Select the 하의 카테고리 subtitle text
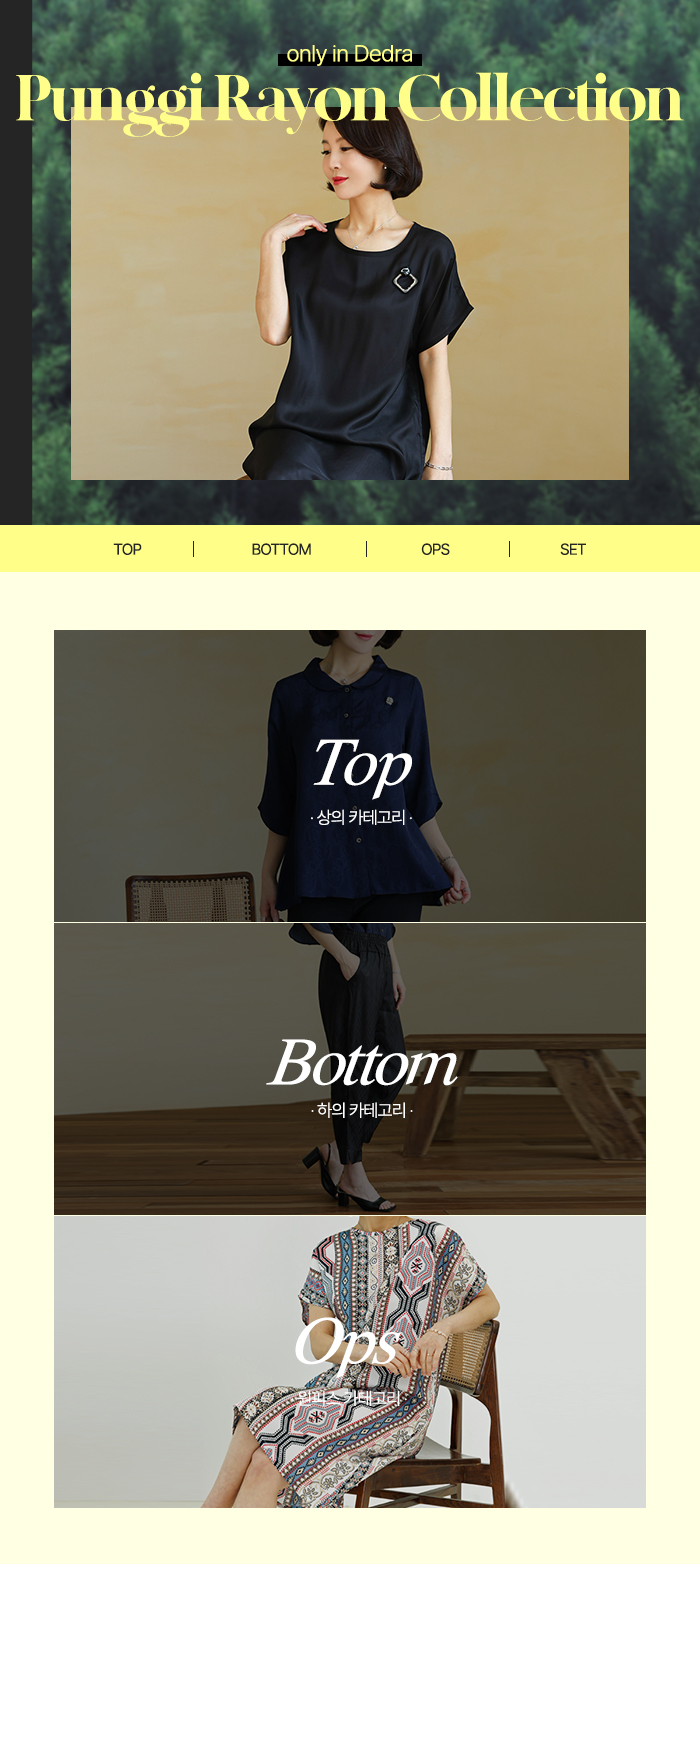Image resolution: width=700 pixels, height=1750 pixels. (361, 1110)
